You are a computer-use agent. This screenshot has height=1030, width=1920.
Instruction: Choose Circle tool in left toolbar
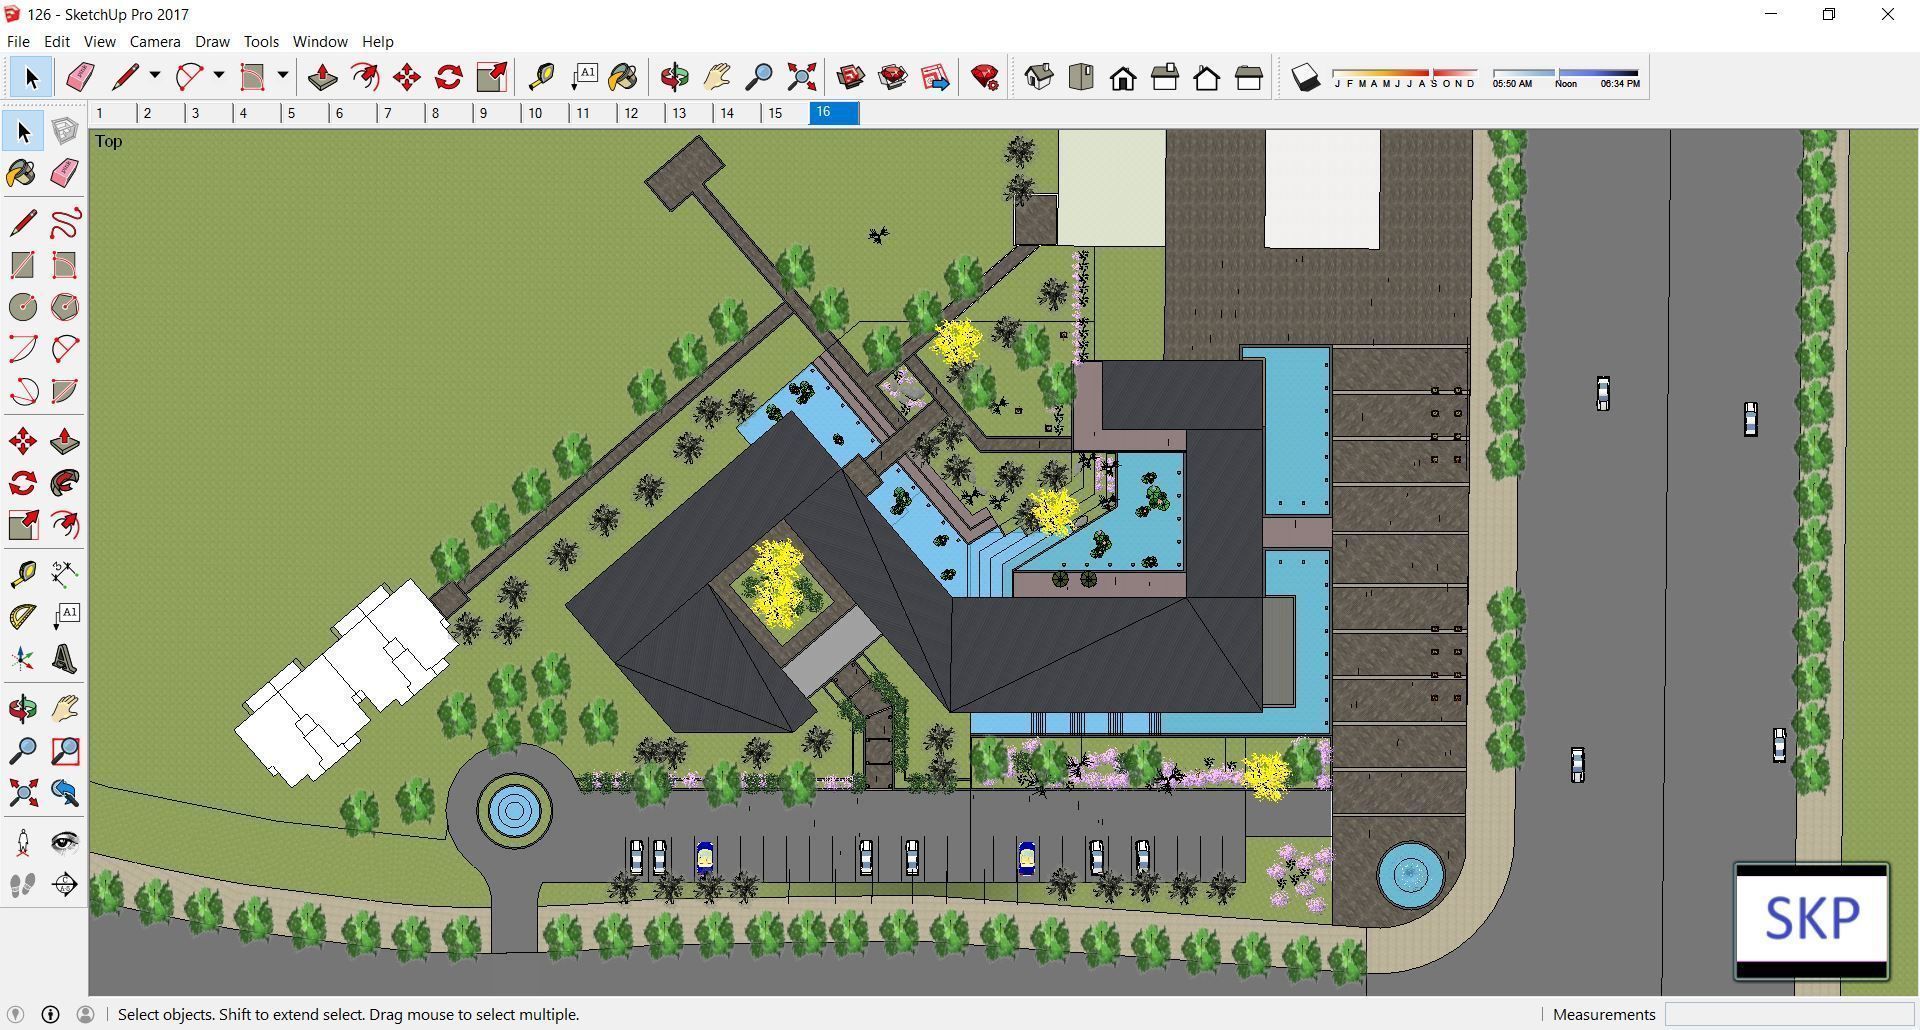[23, 306]
